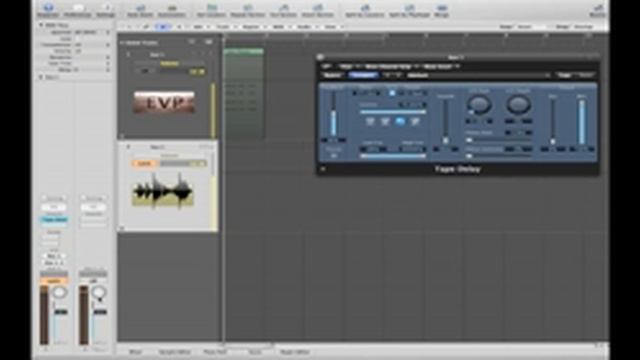Viewport: 640px width, 360px height.
Task: Toggle the highlighted Sync button in Tape Delay
Action: (392, 93)
